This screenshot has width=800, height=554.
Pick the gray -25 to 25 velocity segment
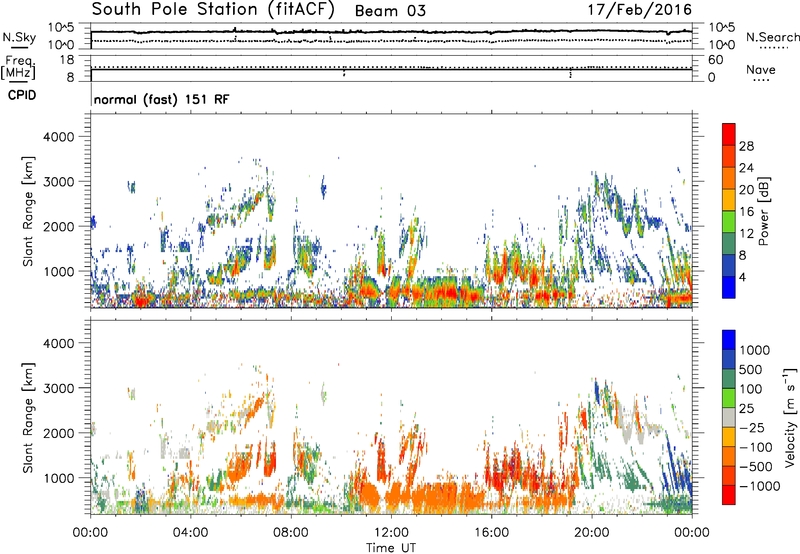coord(729,417)
